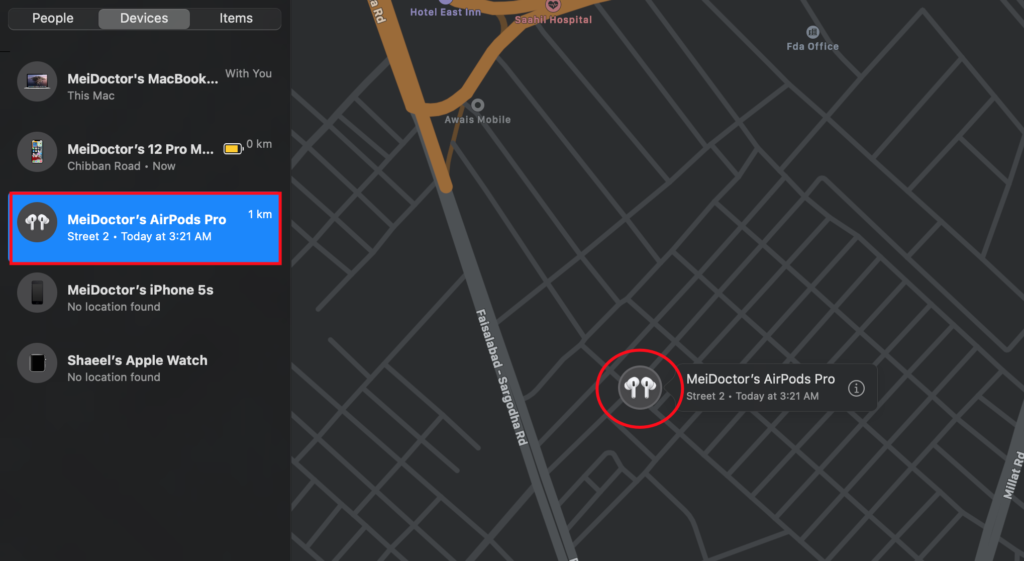
Task: Click the 12 Pro Max iPhone icon
Action: (x=37, y=152)
